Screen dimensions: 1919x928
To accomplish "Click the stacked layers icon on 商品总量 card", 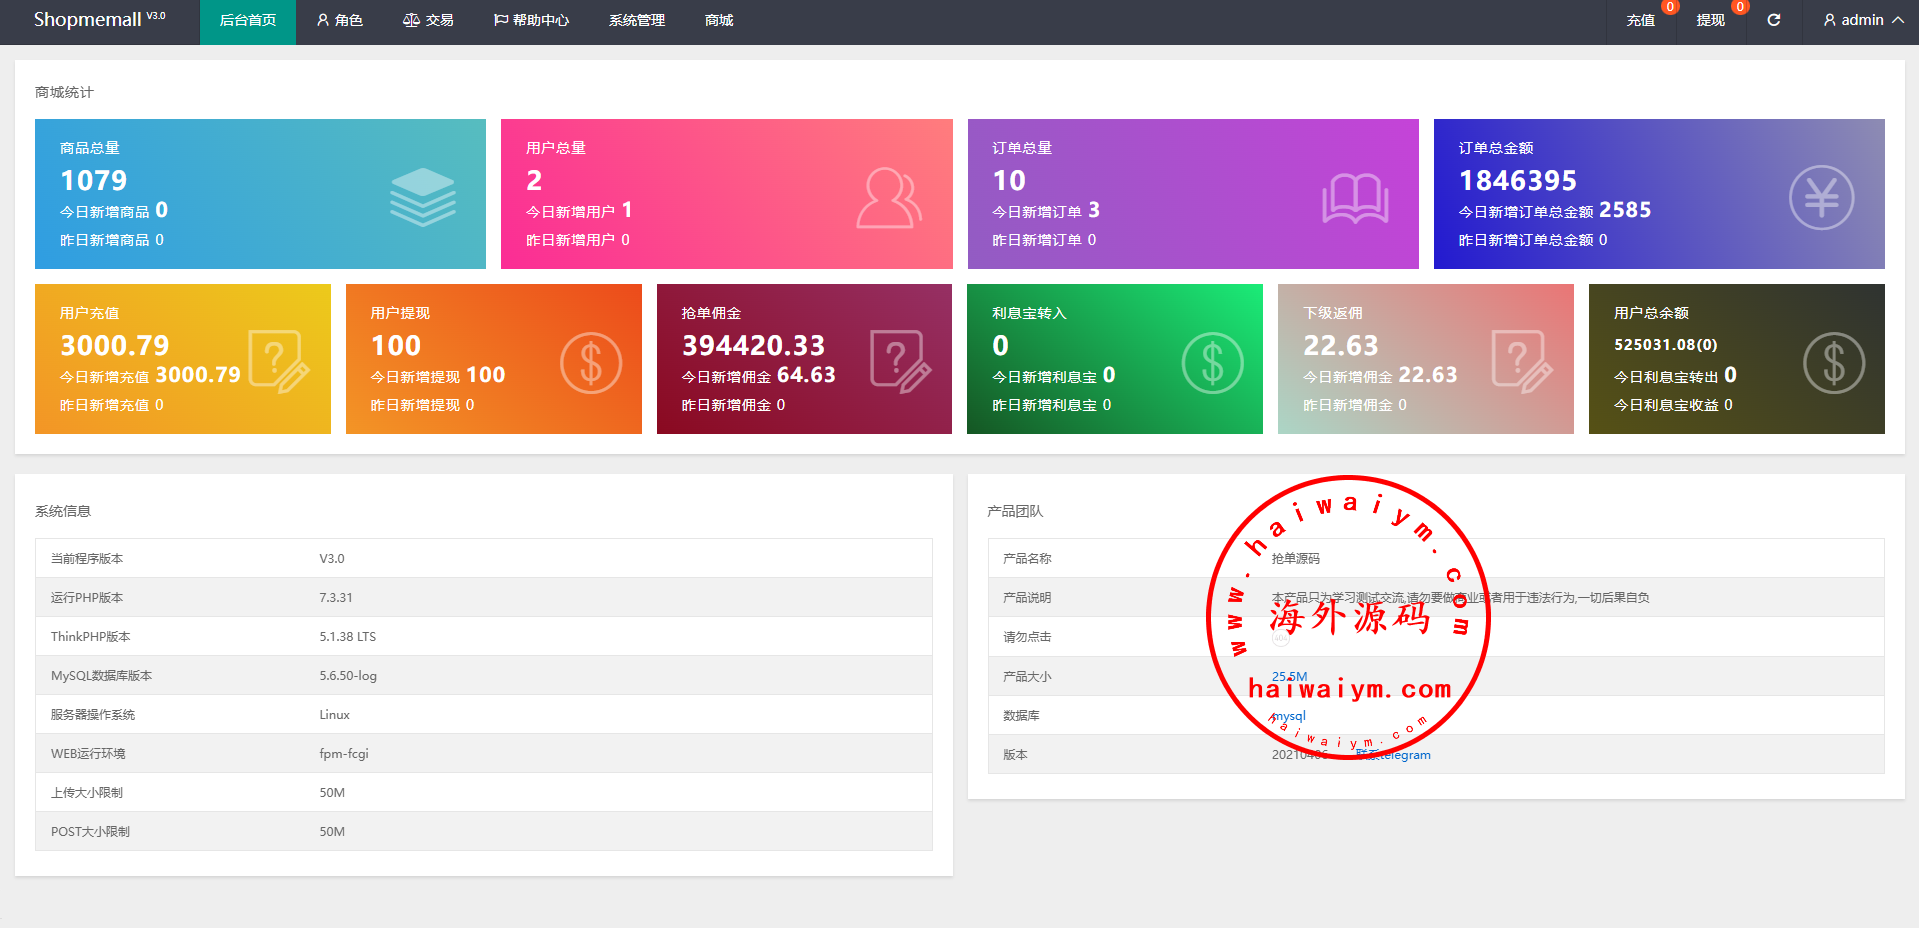I will (422, 197).
